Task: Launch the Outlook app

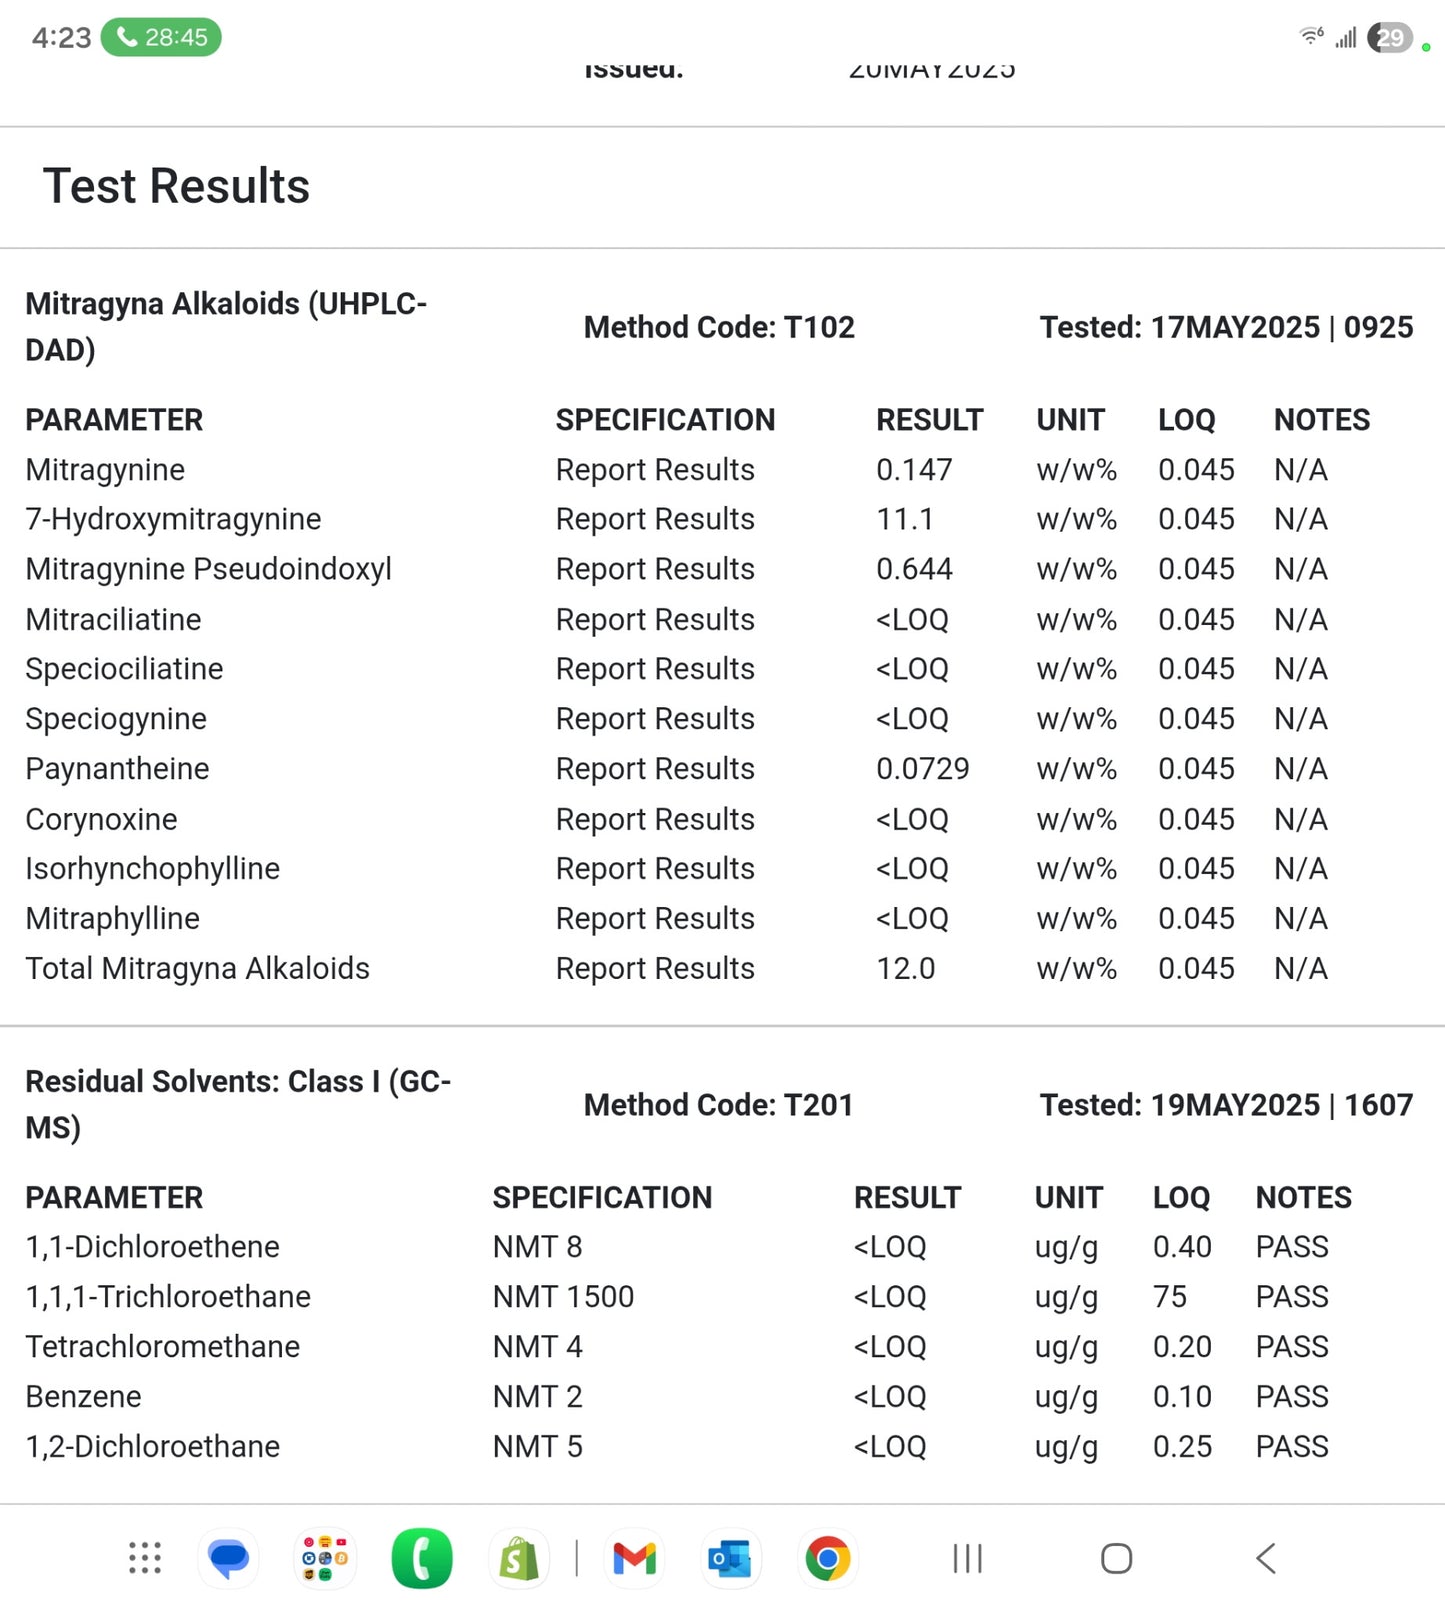Action: click(x=730, y=1557)
